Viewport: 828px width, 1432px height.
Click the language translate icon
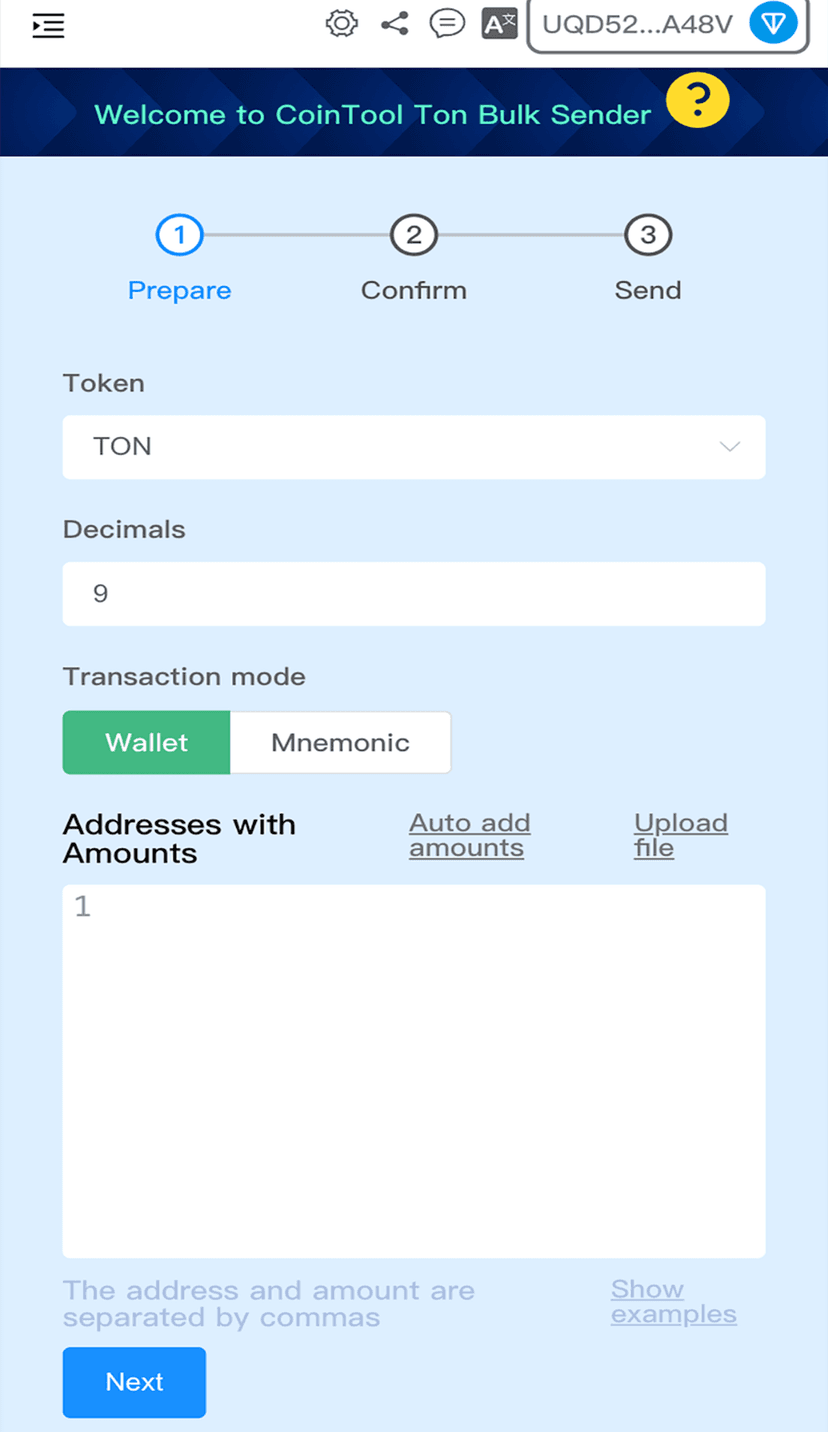click(x=499, y=24)
